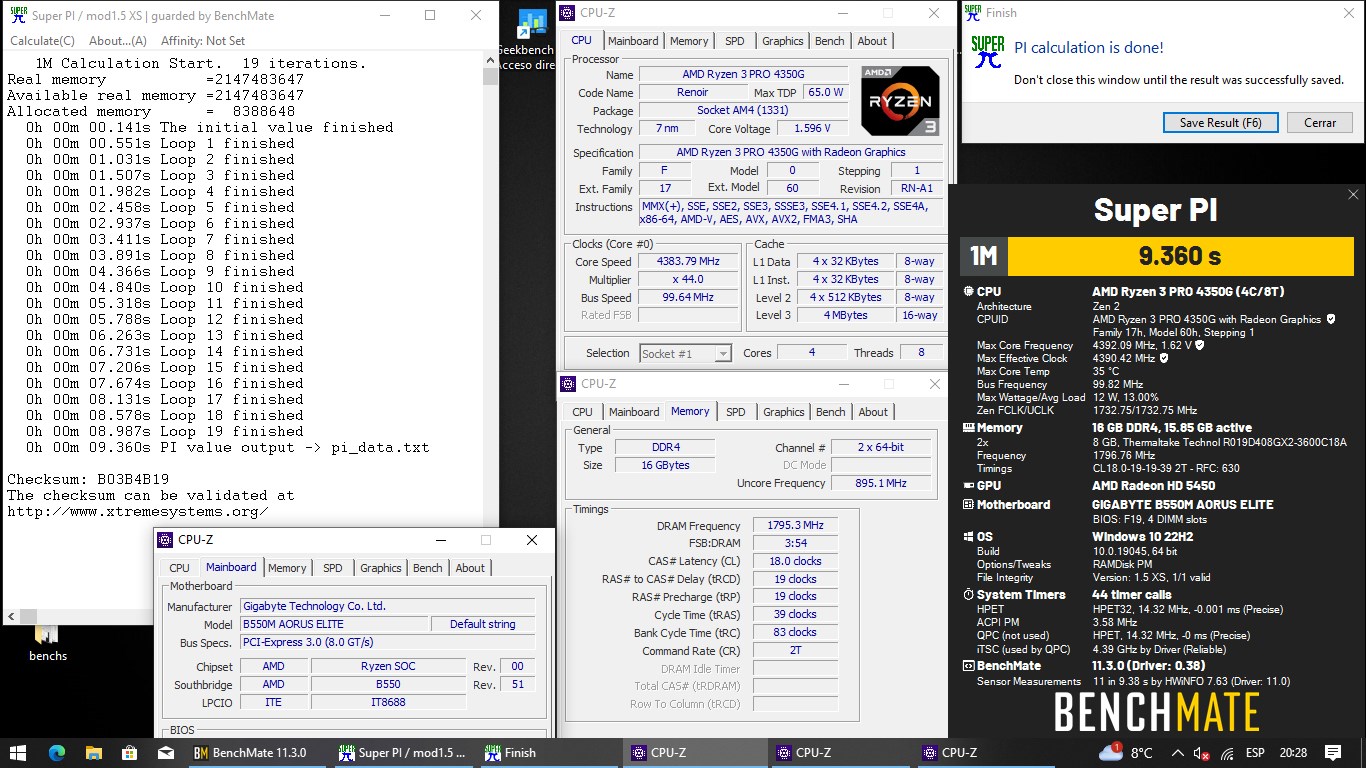
Task: Select the Bench tab in top CPU-Z window
Action: click(829, 41)
